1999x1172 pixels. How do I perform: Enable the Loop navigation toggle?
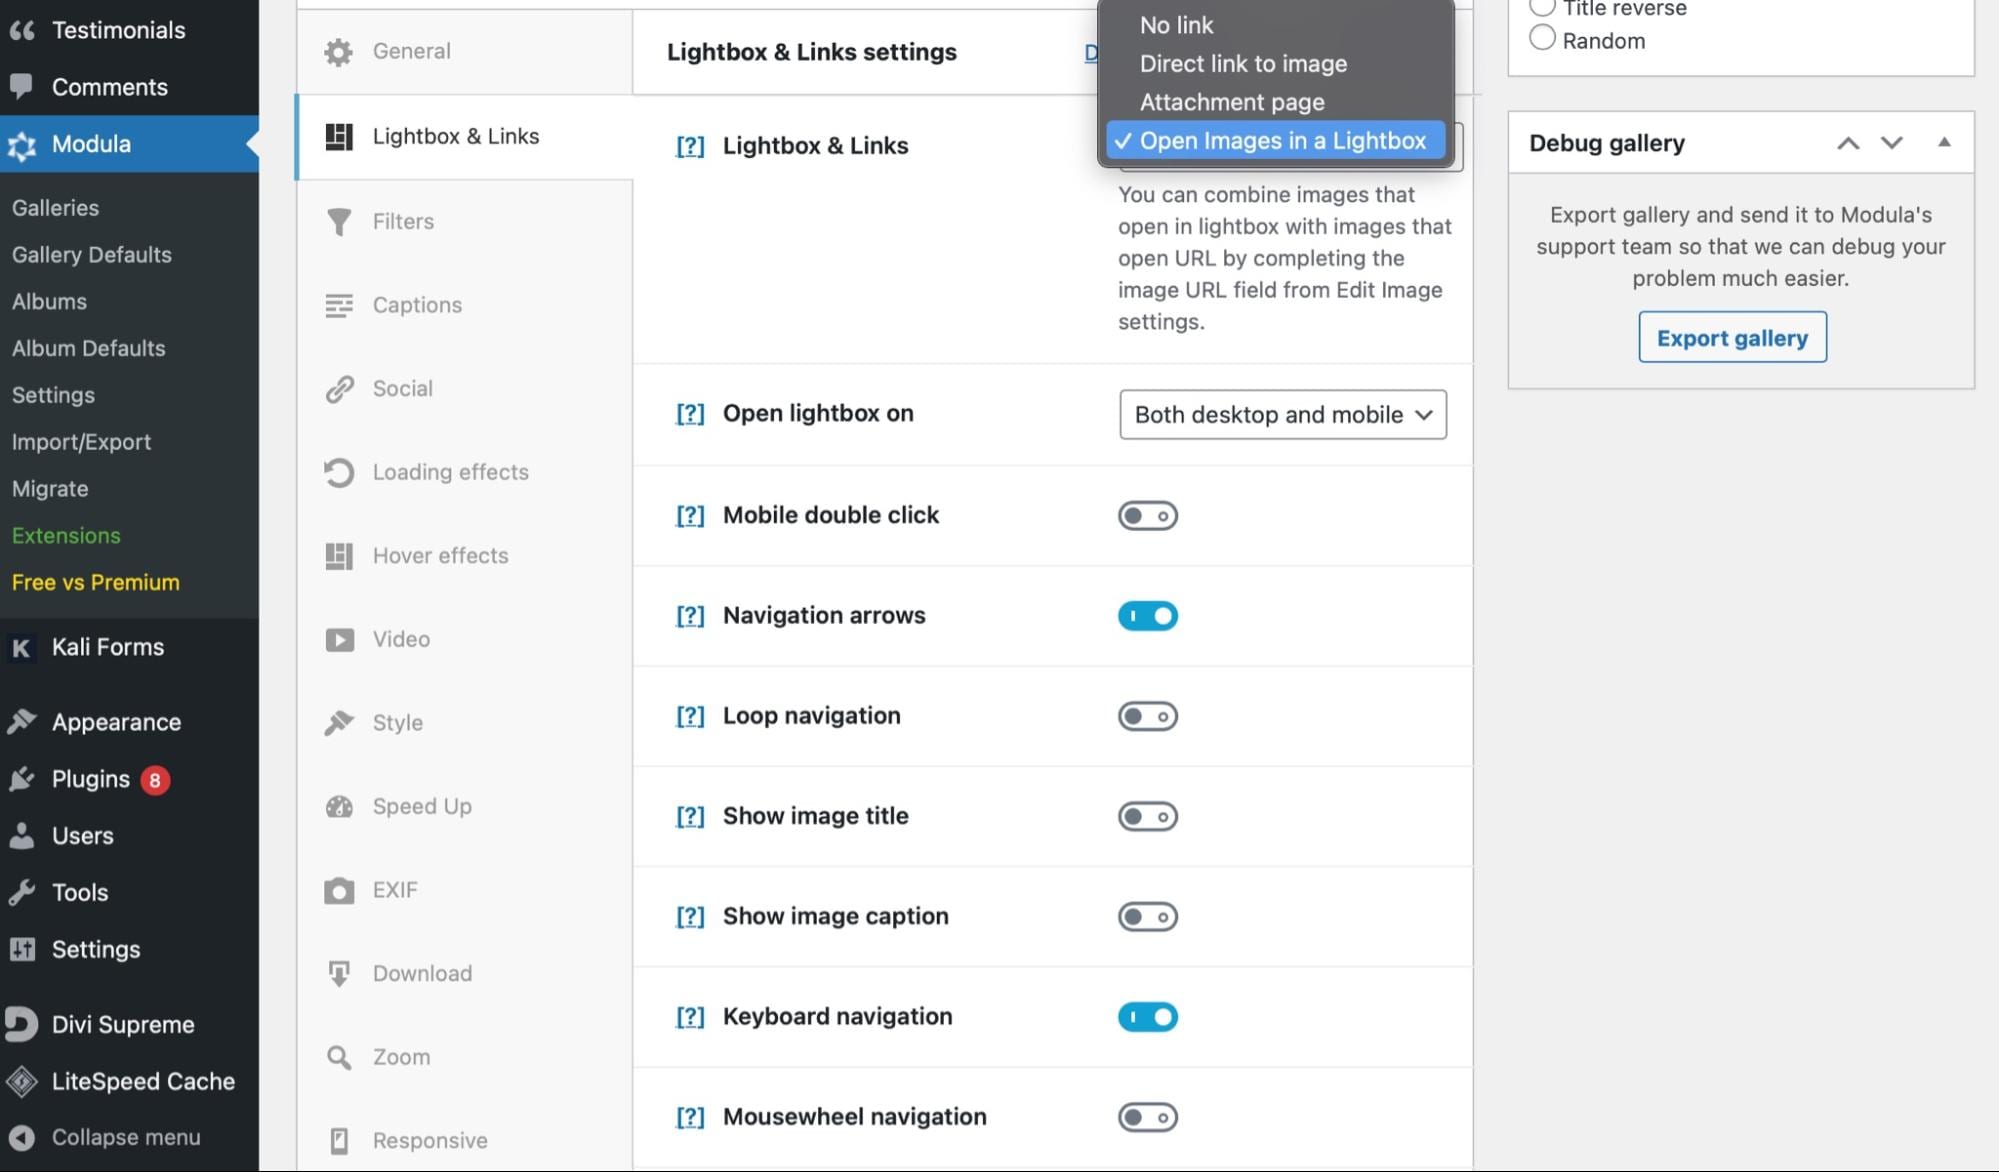(x=1147, y=716)
